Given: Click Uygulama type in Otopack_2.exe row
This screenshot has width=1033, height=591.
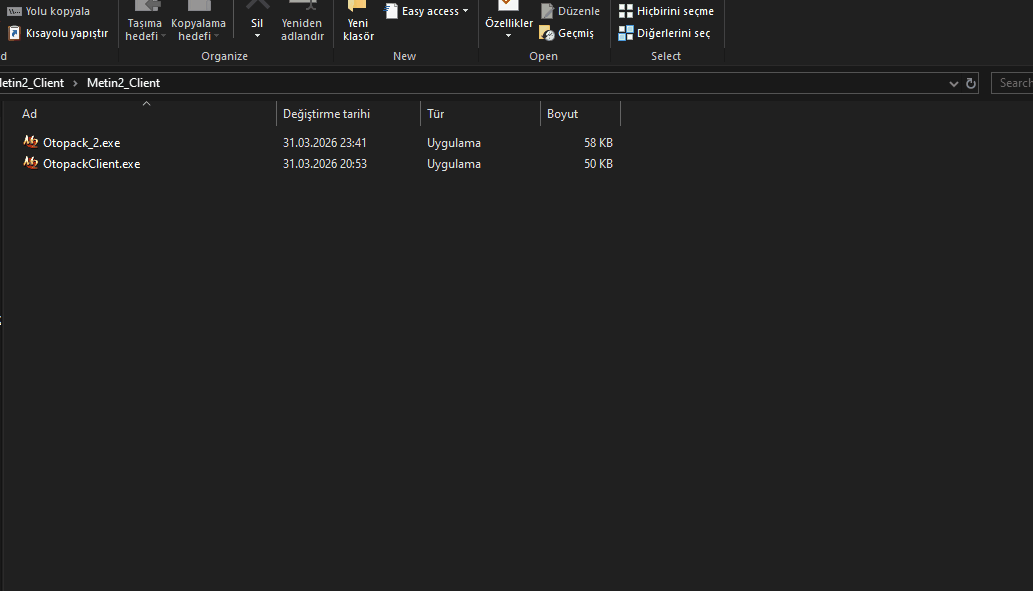Looking at the screenshot, I should pos(454,143).
